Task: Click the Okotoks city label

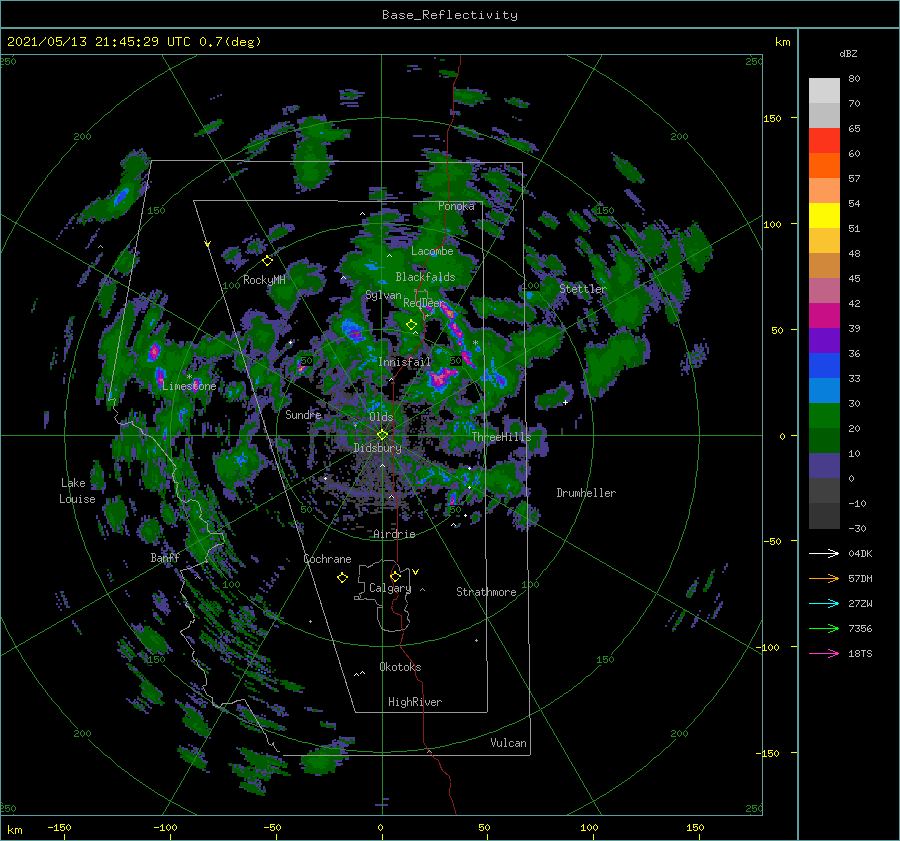Action: (400, 667)
